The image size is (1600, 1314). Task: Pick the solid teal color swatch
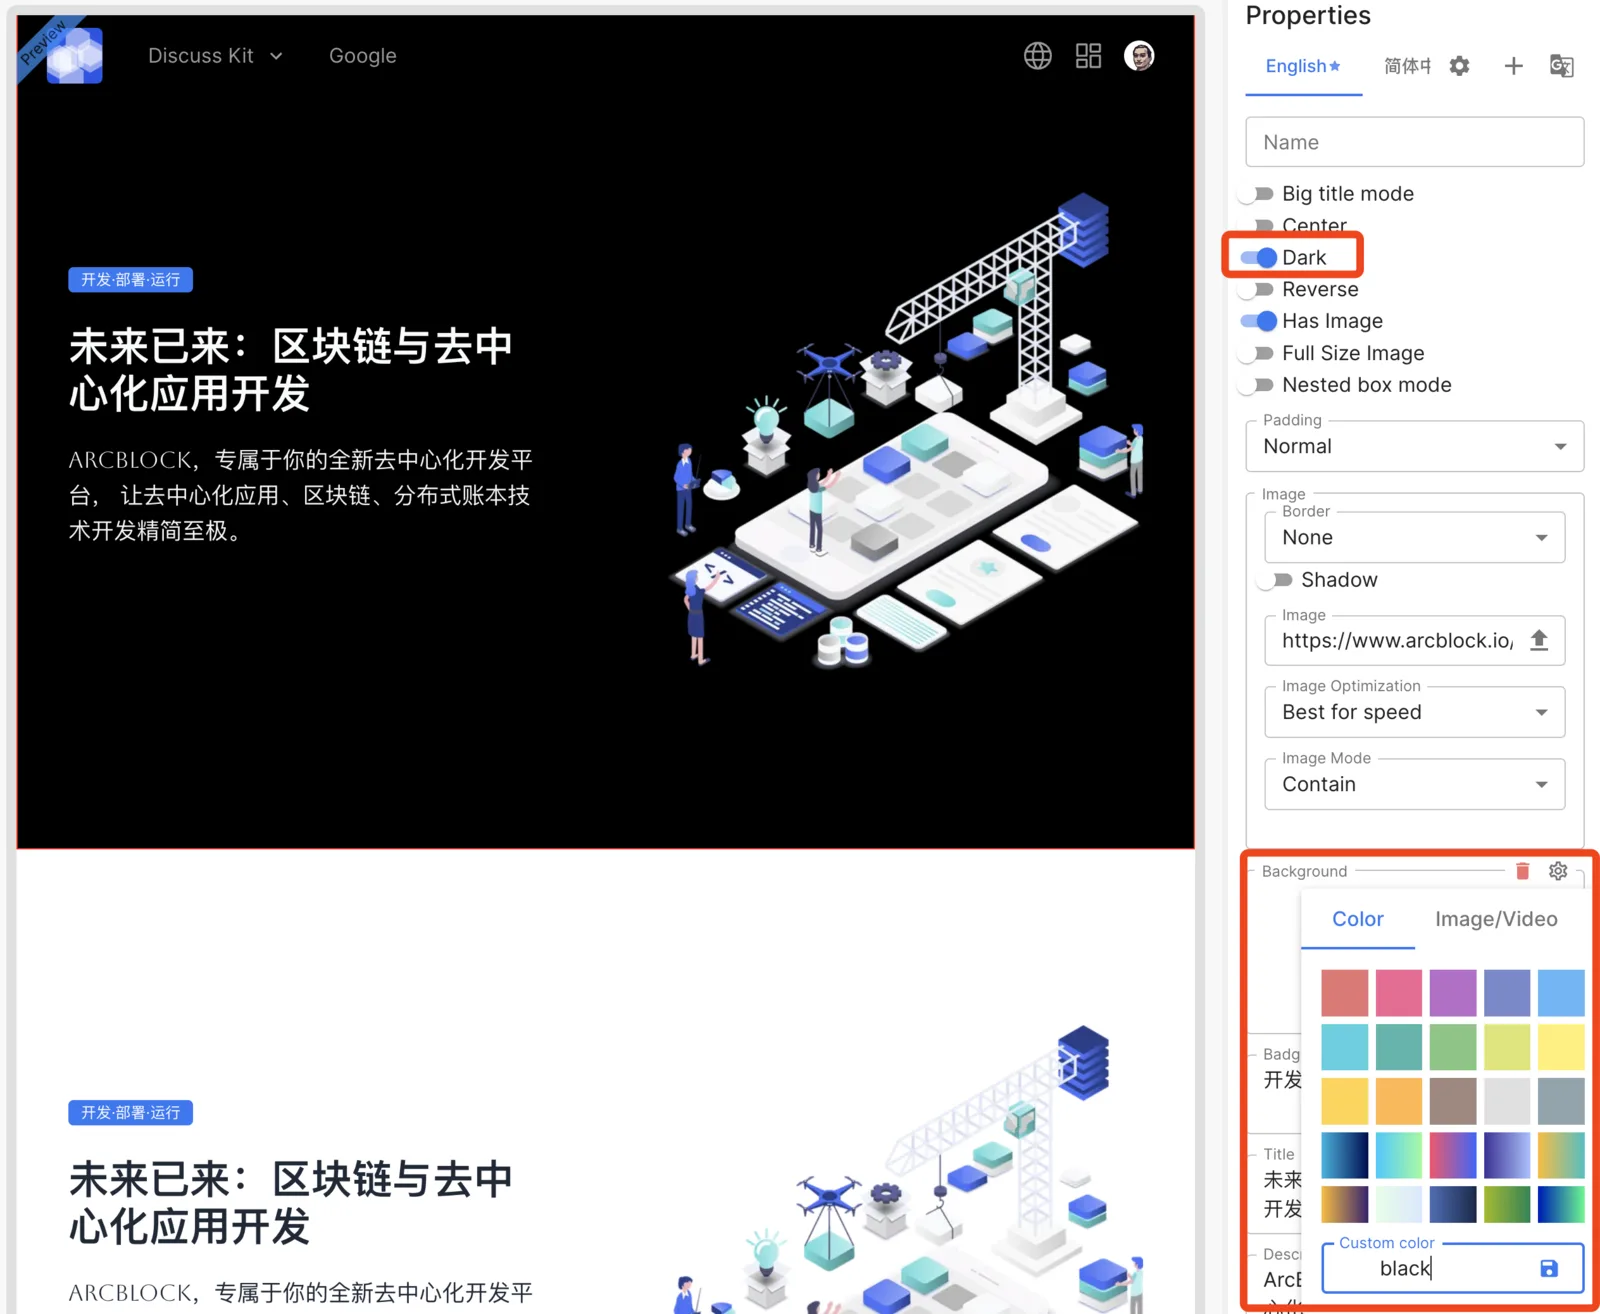1398,1046
